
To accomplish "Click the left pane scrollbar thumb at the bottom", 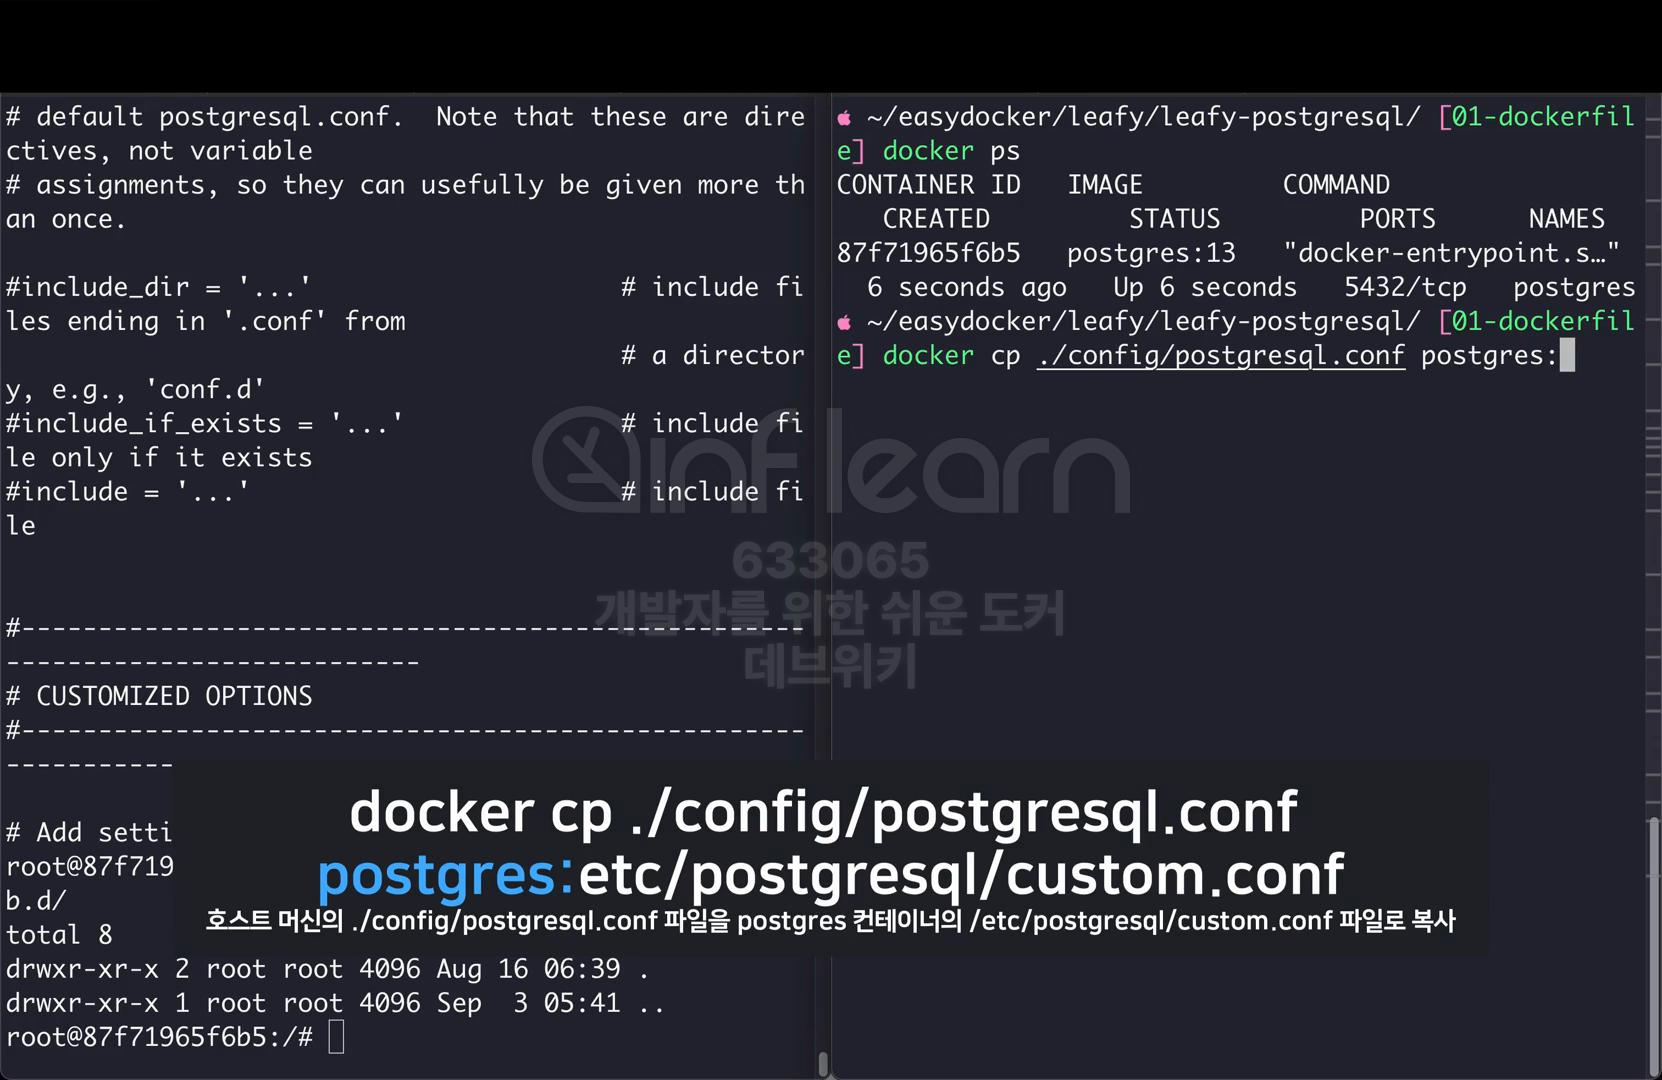I will coord(823,1064).
